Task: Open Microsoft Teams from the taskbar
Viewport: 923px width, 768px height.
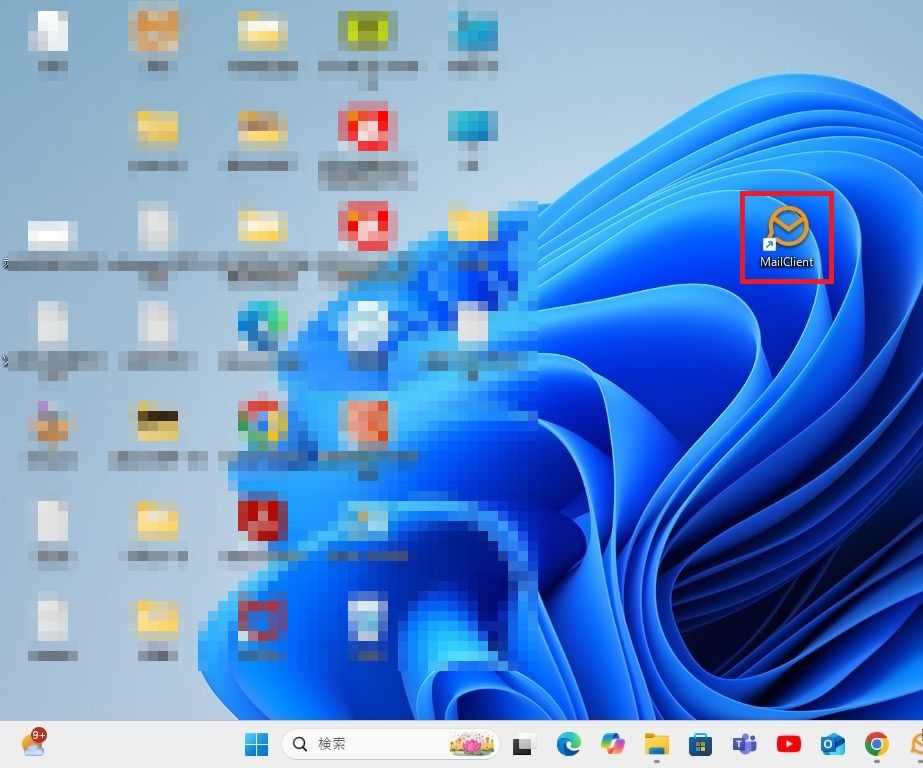Action: pyautogui.click(x=744, y=744)
